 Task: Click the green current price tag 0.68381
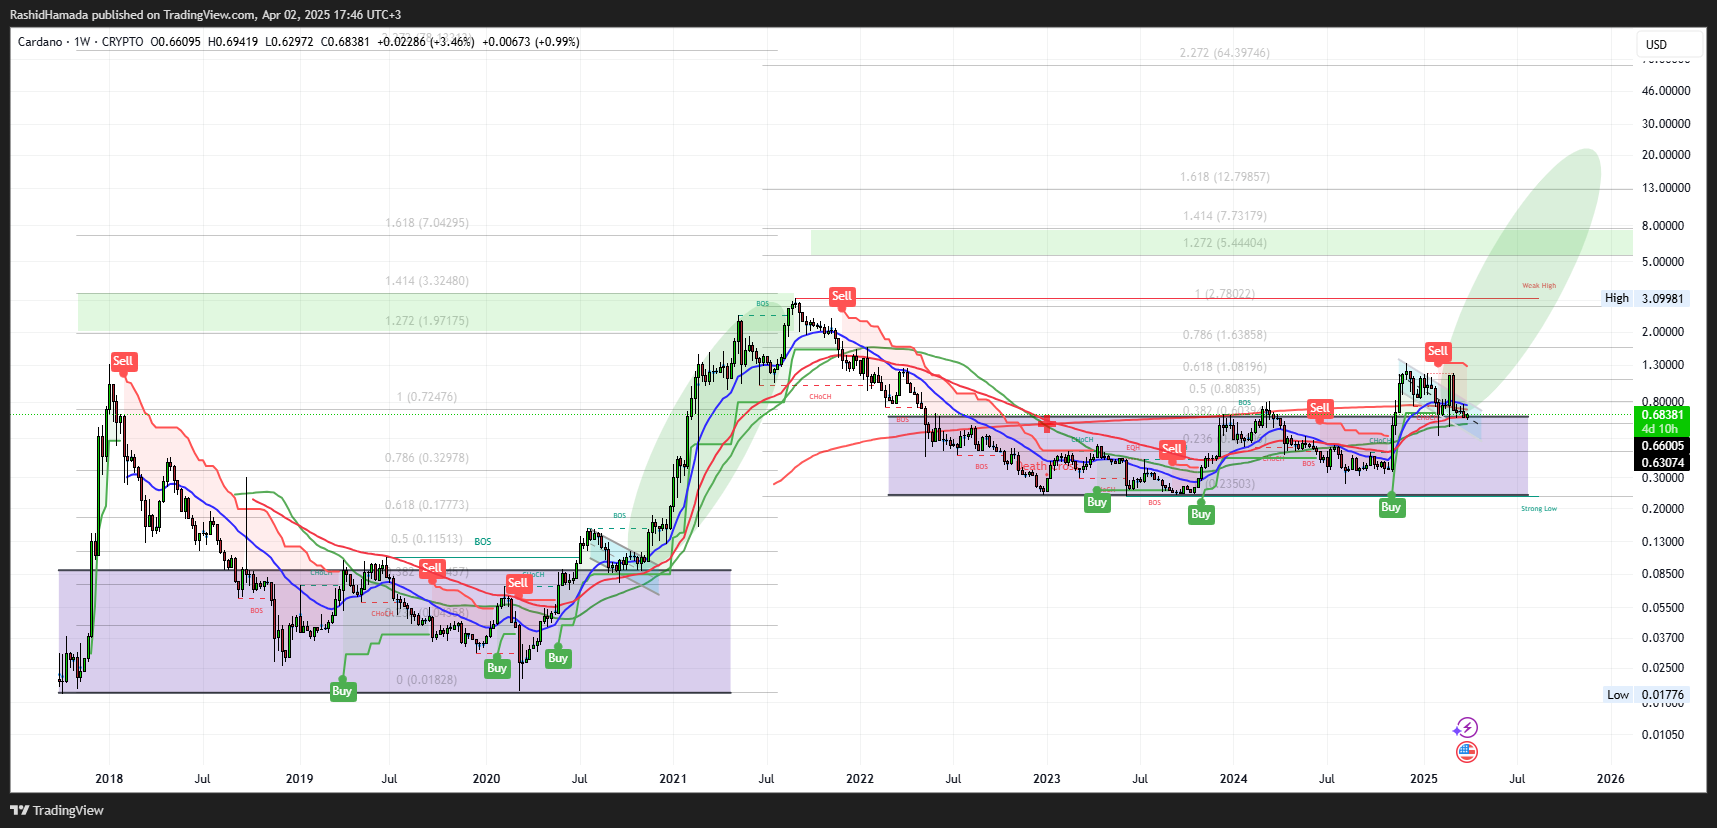(x=1662, y=415)
